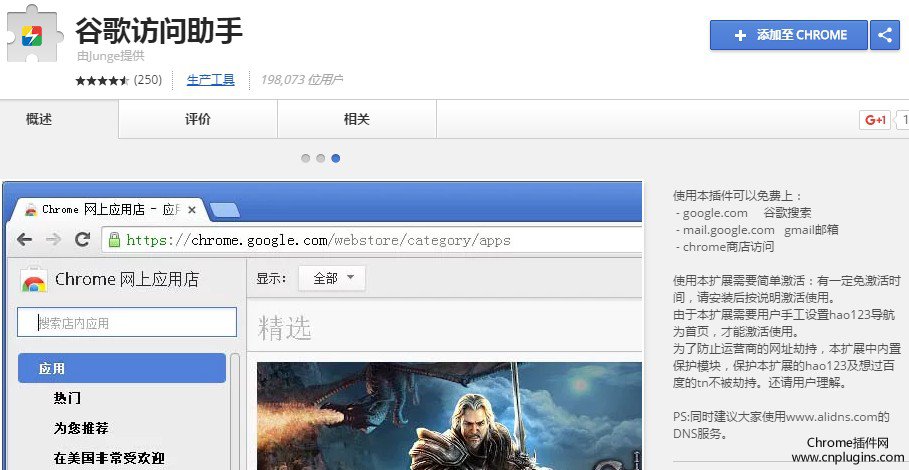Click the G+1 button
The height and width of the screenshot is (470, 909).
pos(875,120)
